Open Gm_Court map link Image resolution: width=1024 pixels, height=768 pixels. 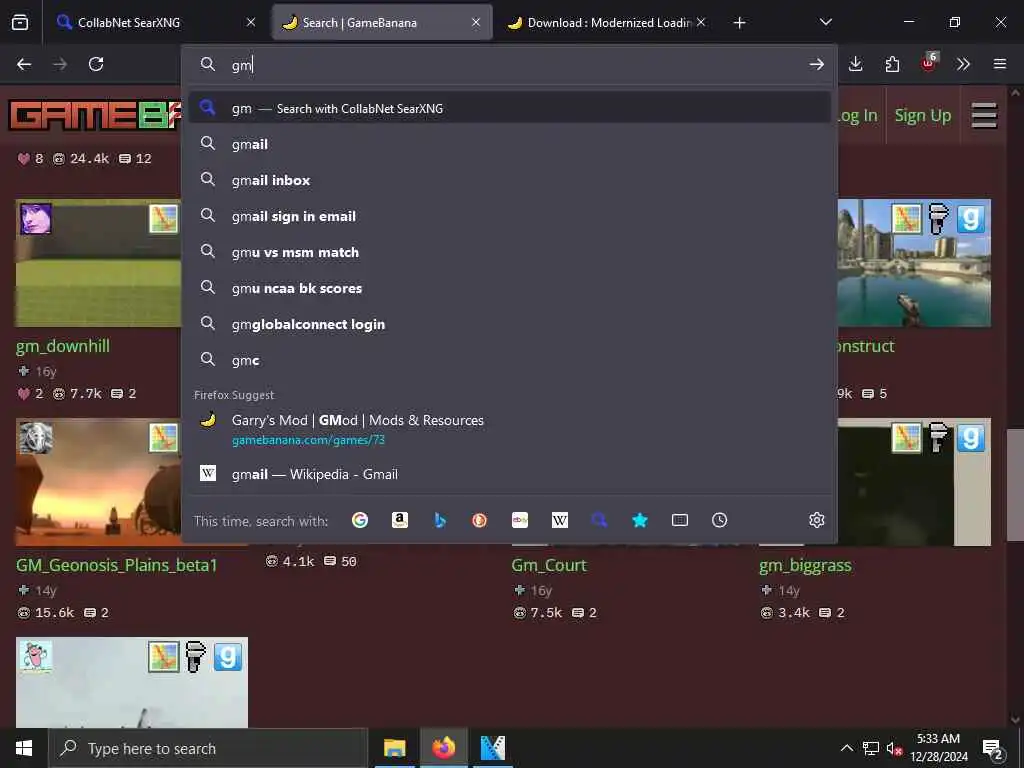[x=549, y=565]
